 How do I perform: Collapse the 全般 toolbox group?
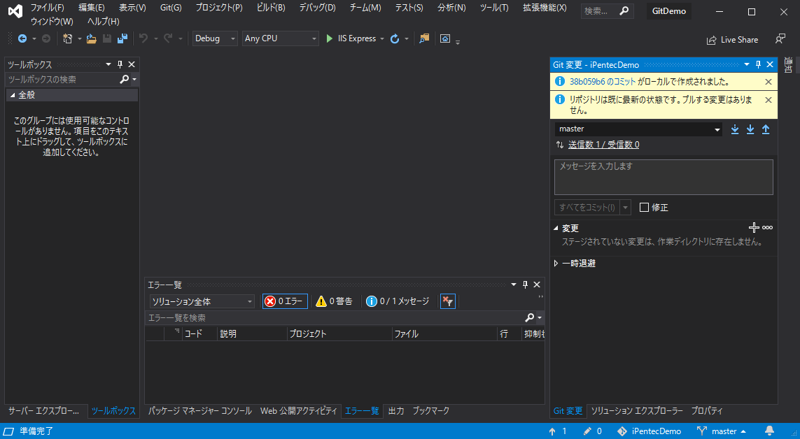click(x=13, y=95)
